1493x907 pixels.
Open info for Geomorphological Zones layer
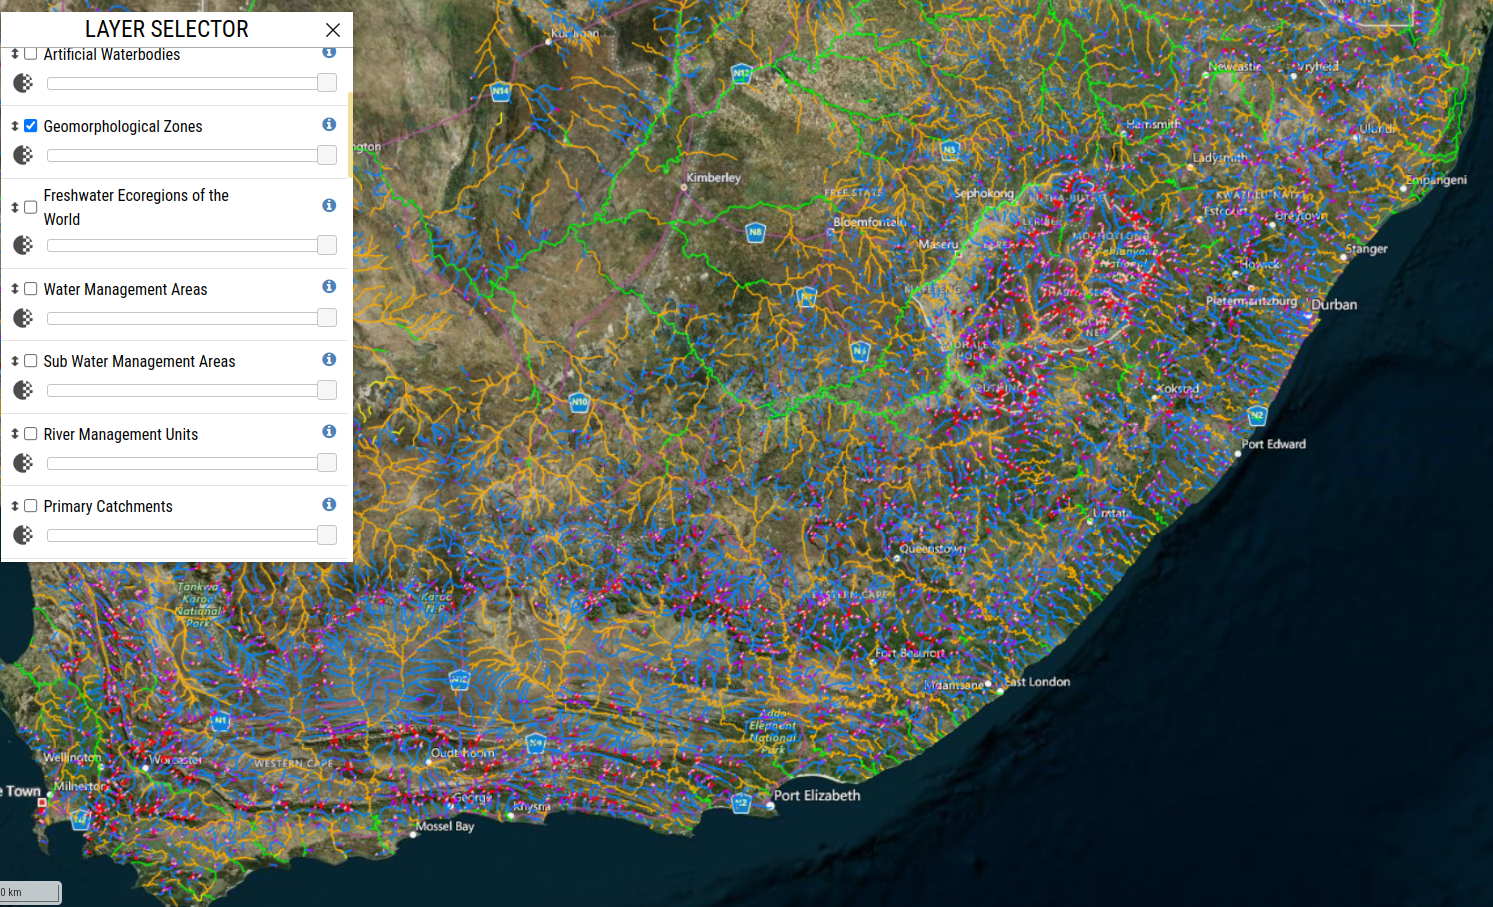coord(329,125)
